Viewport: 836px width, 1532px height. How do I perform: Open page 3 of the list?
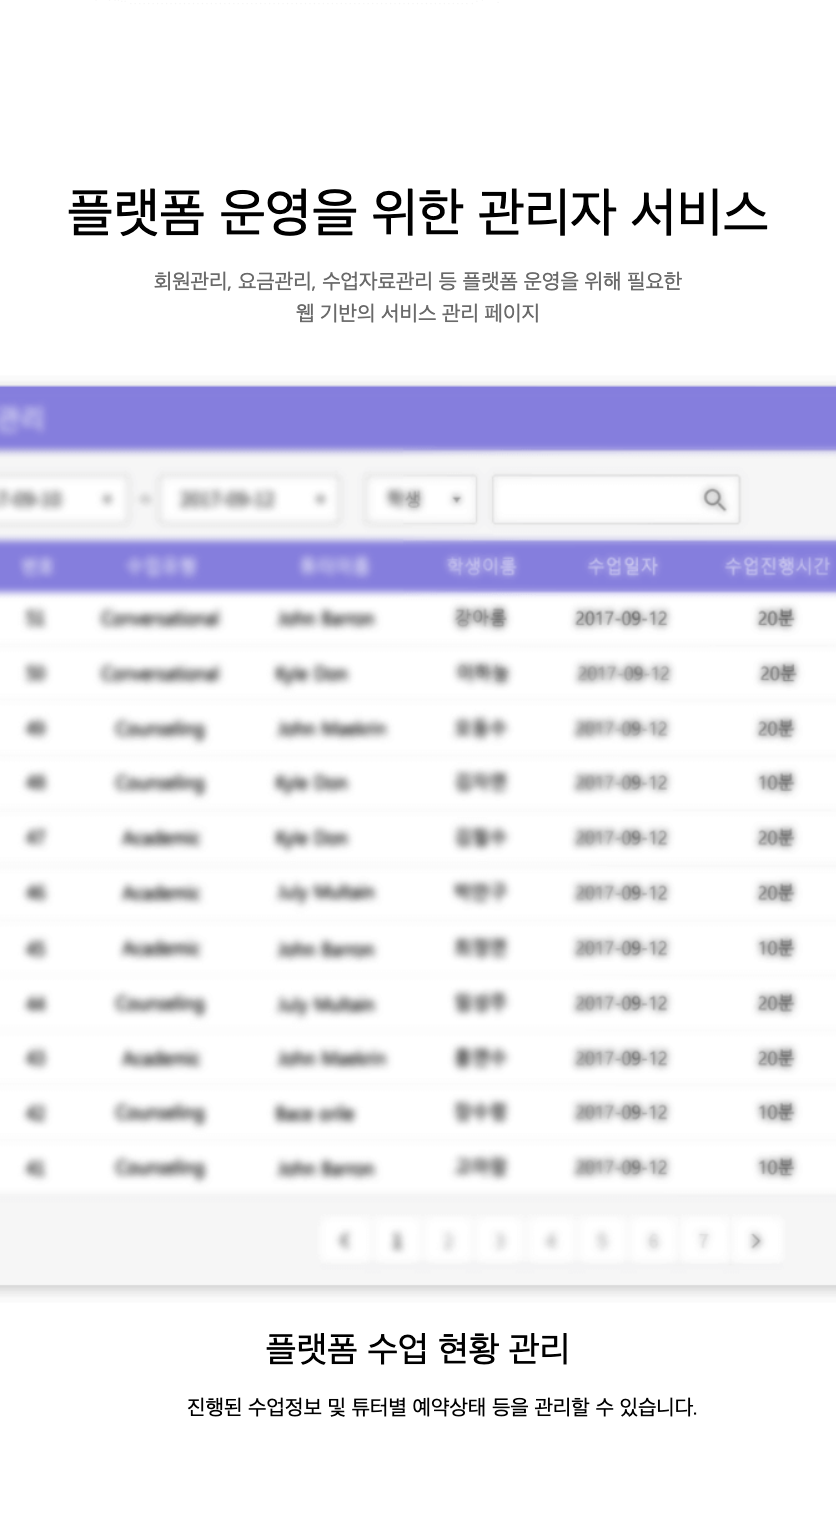click(499, 1241)
